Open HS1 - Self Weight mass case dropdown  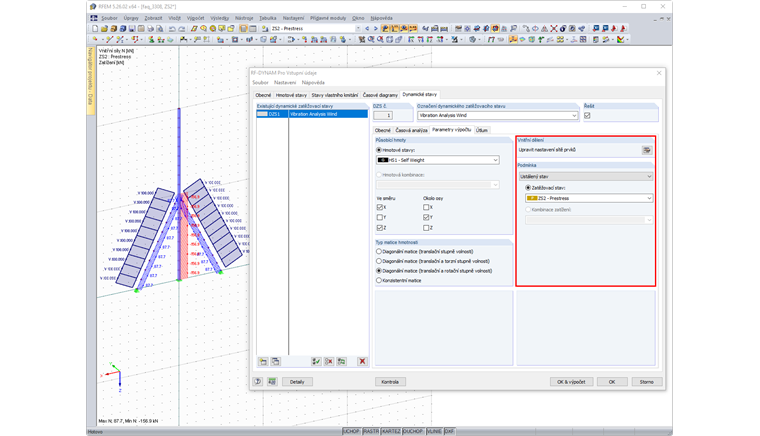coord(438,160)
